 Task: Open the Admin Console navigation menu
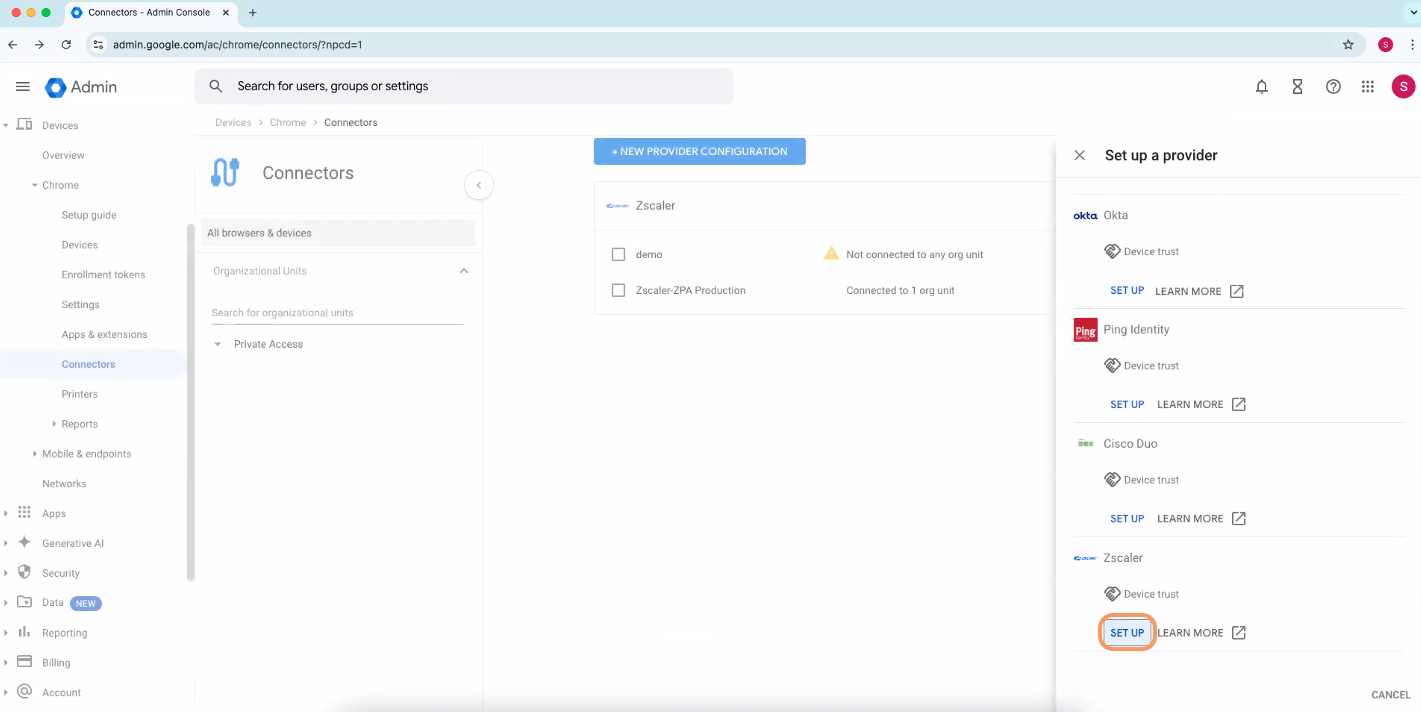coord(22,86)
